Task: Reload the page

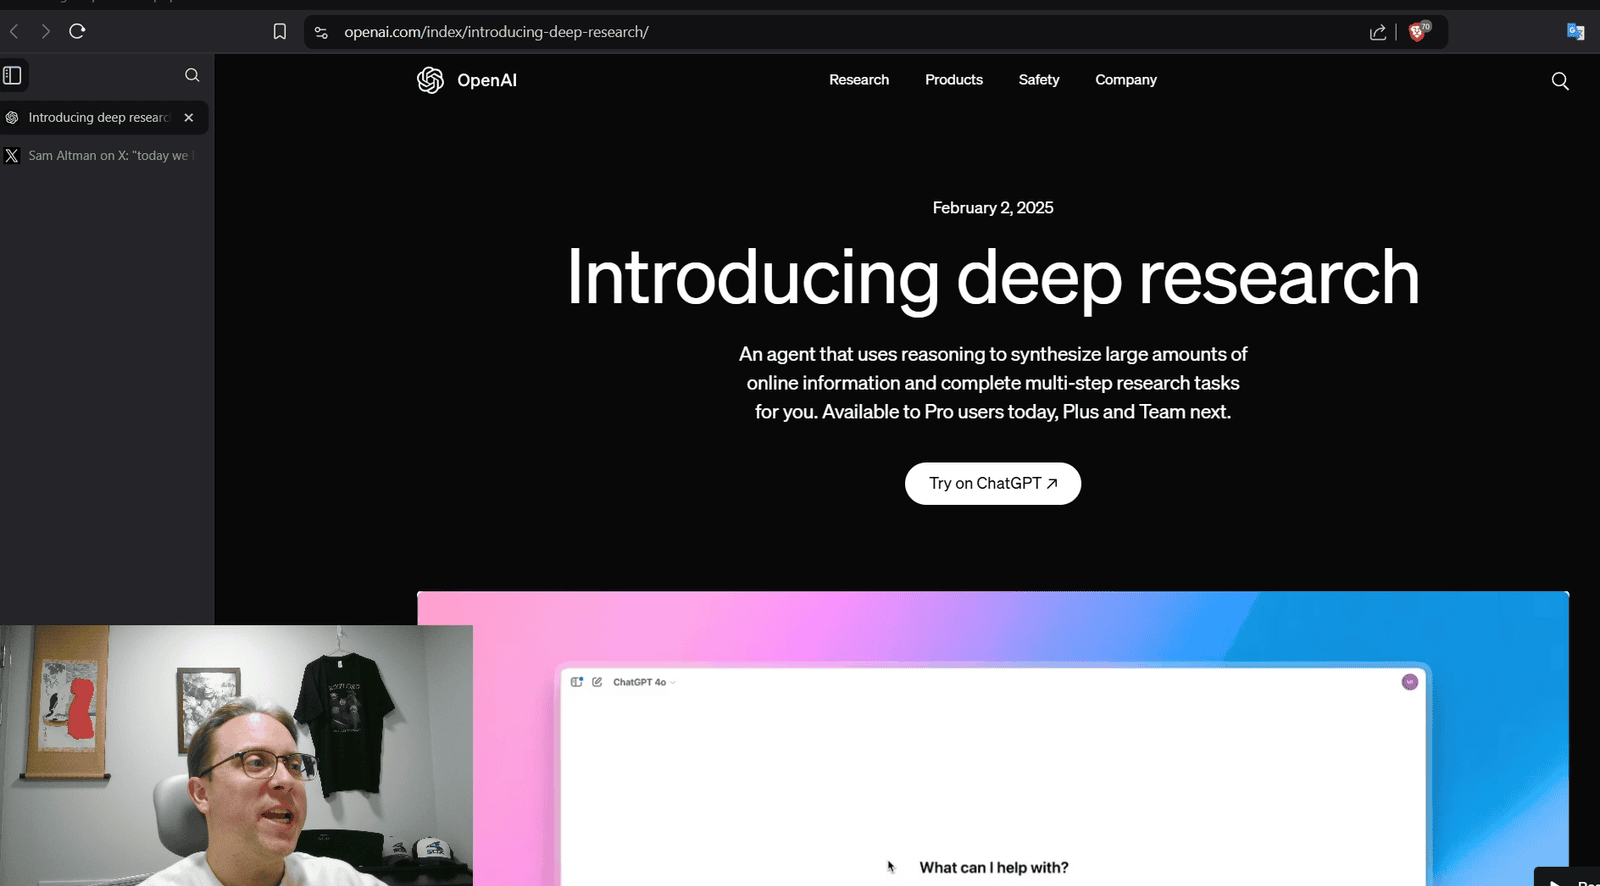Action: click(77, 31)
